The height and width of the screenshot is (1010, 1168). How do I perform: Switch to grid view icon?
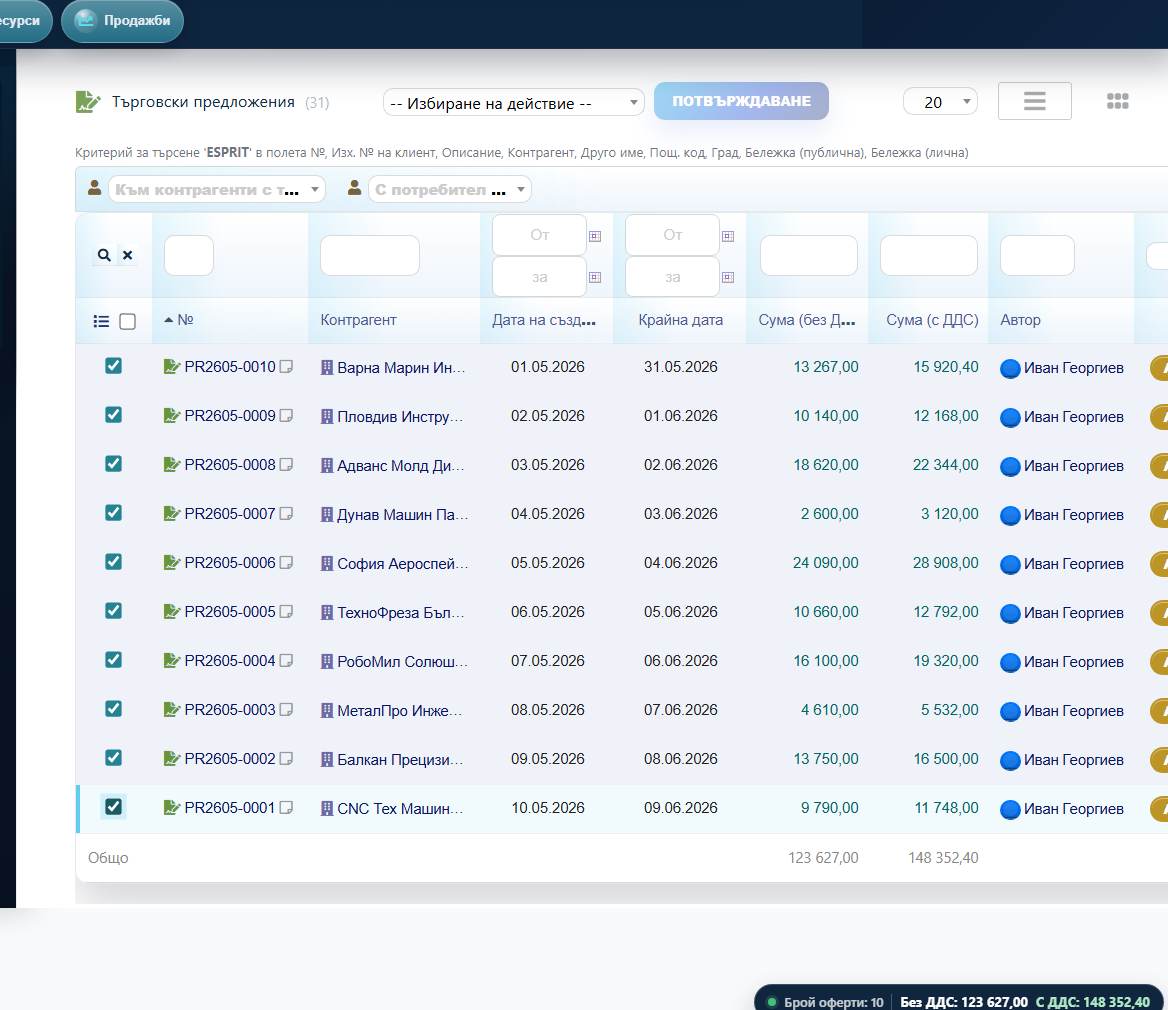pyautogui.click(x=1117, y=101)
